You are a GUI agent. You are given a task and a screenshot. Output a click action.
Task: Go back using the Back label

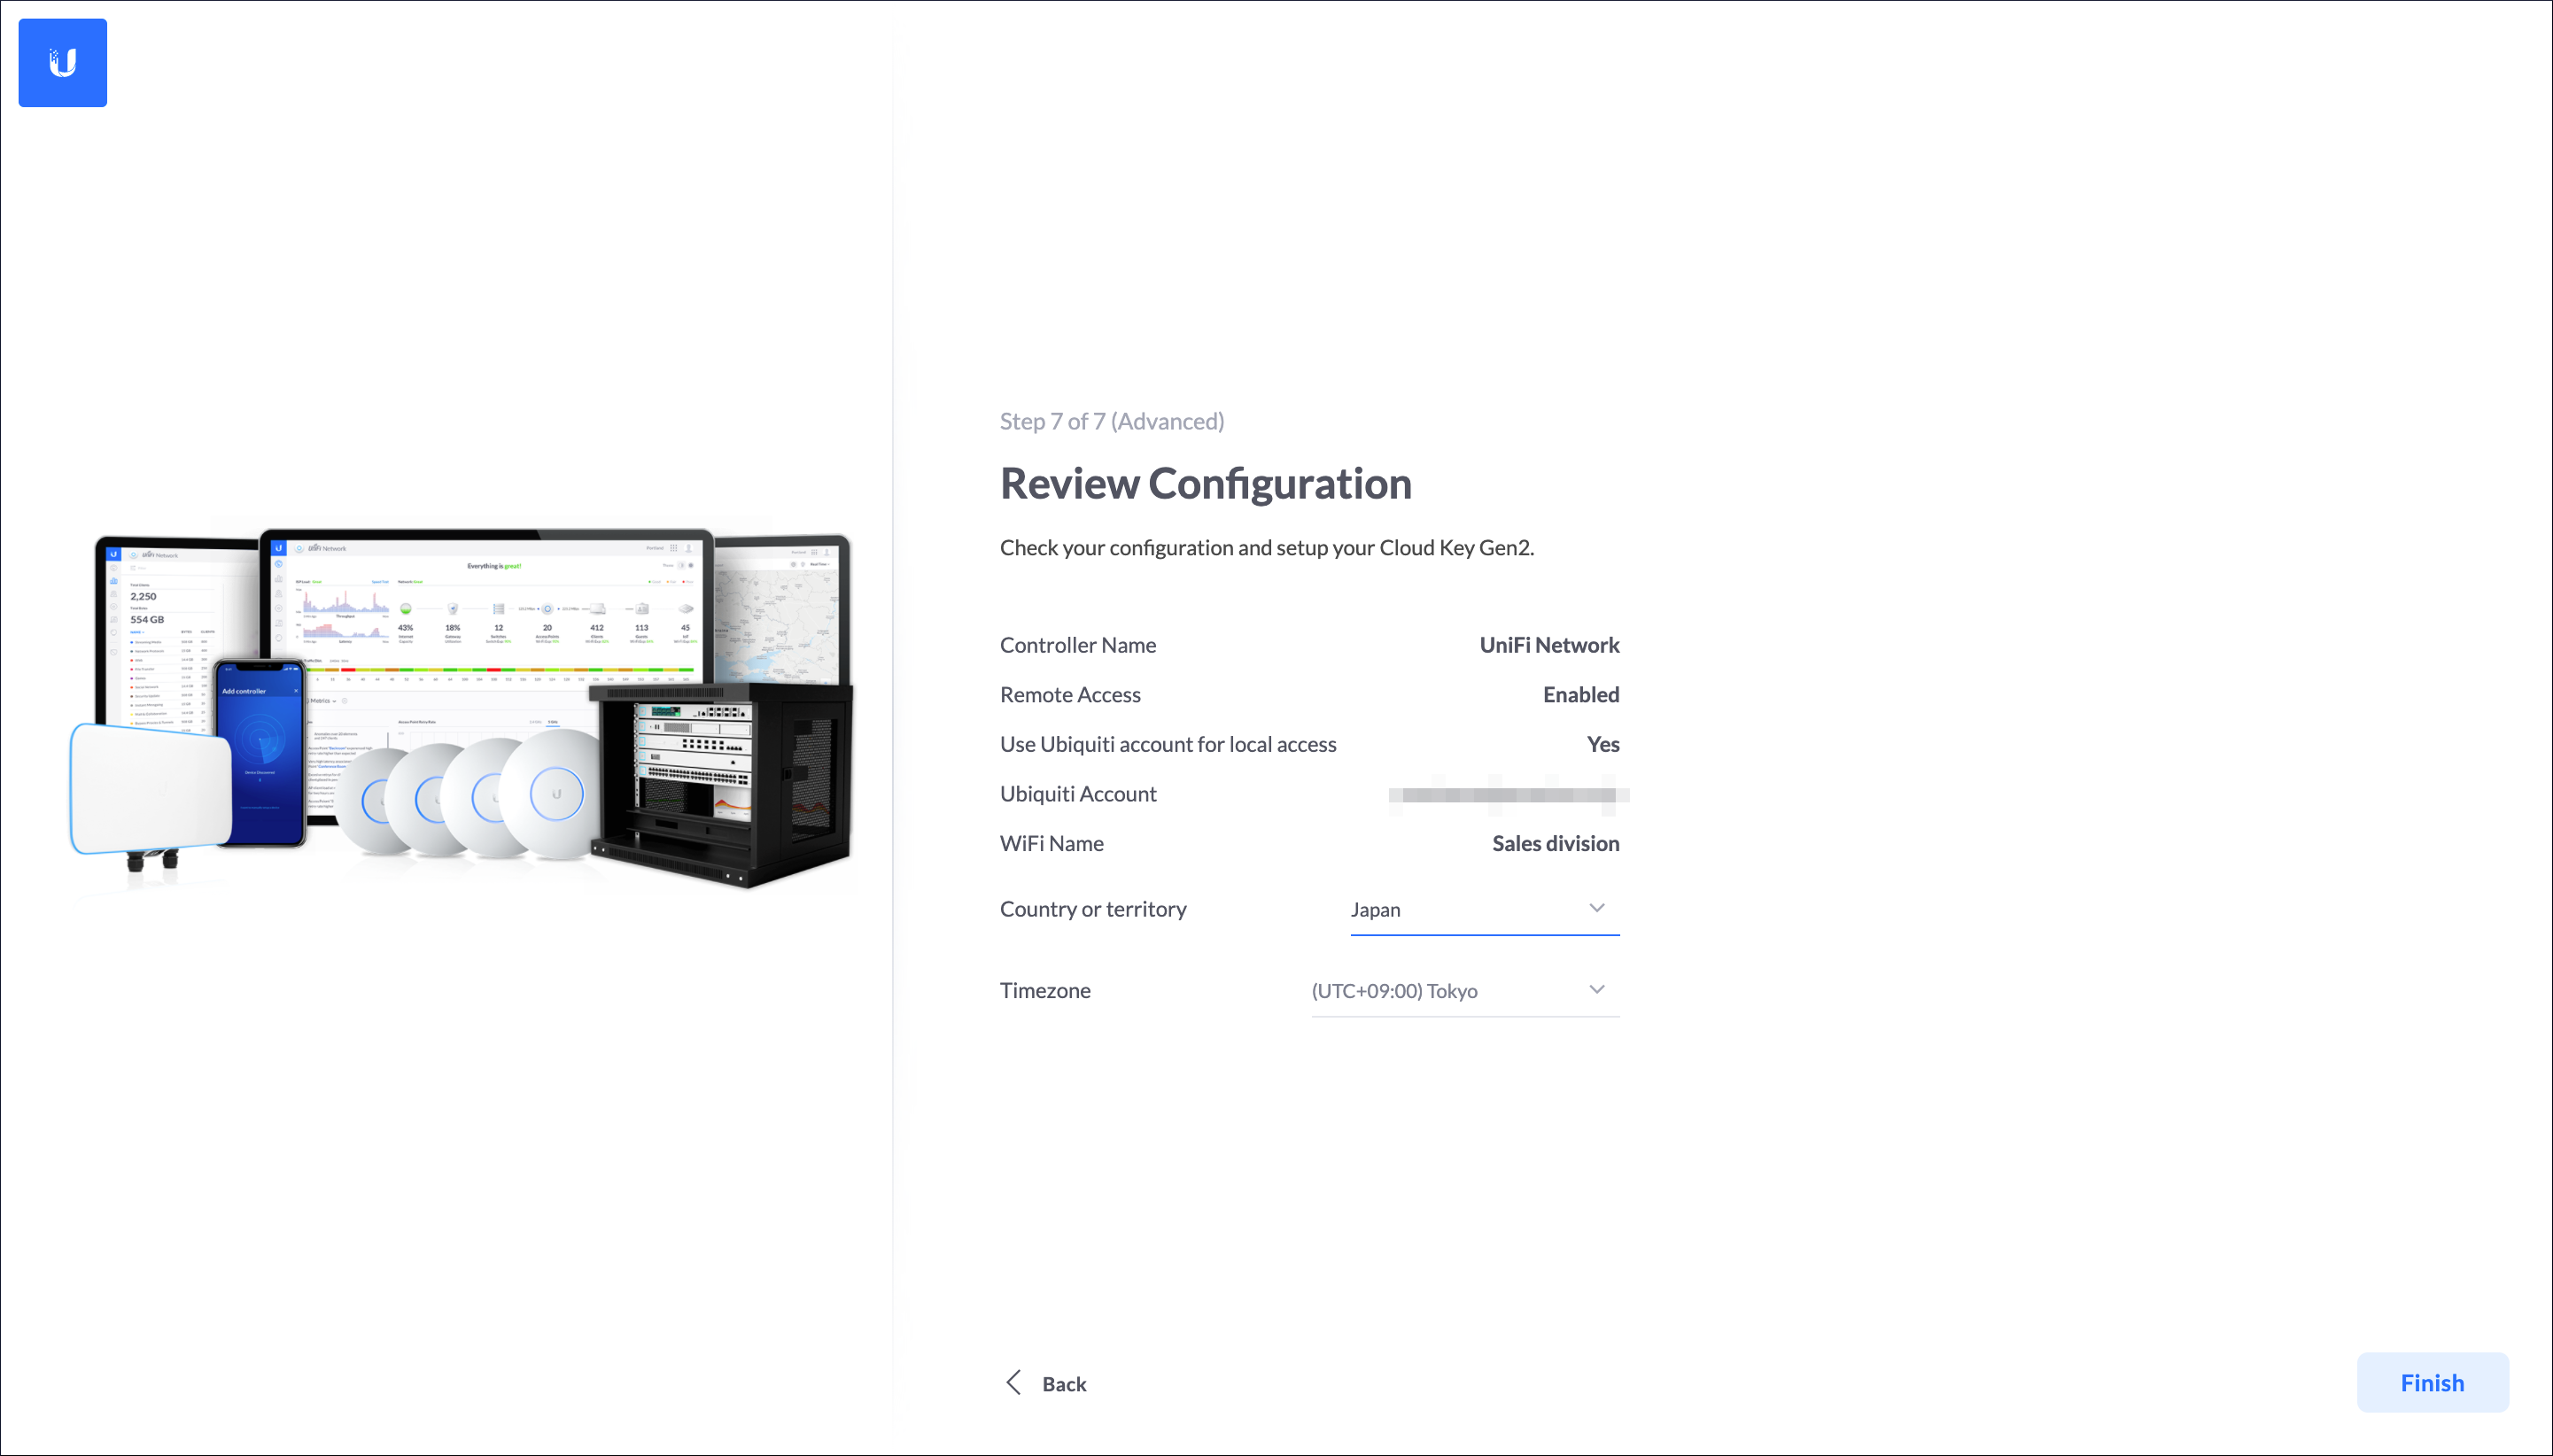click(x=1064, y=1384)
